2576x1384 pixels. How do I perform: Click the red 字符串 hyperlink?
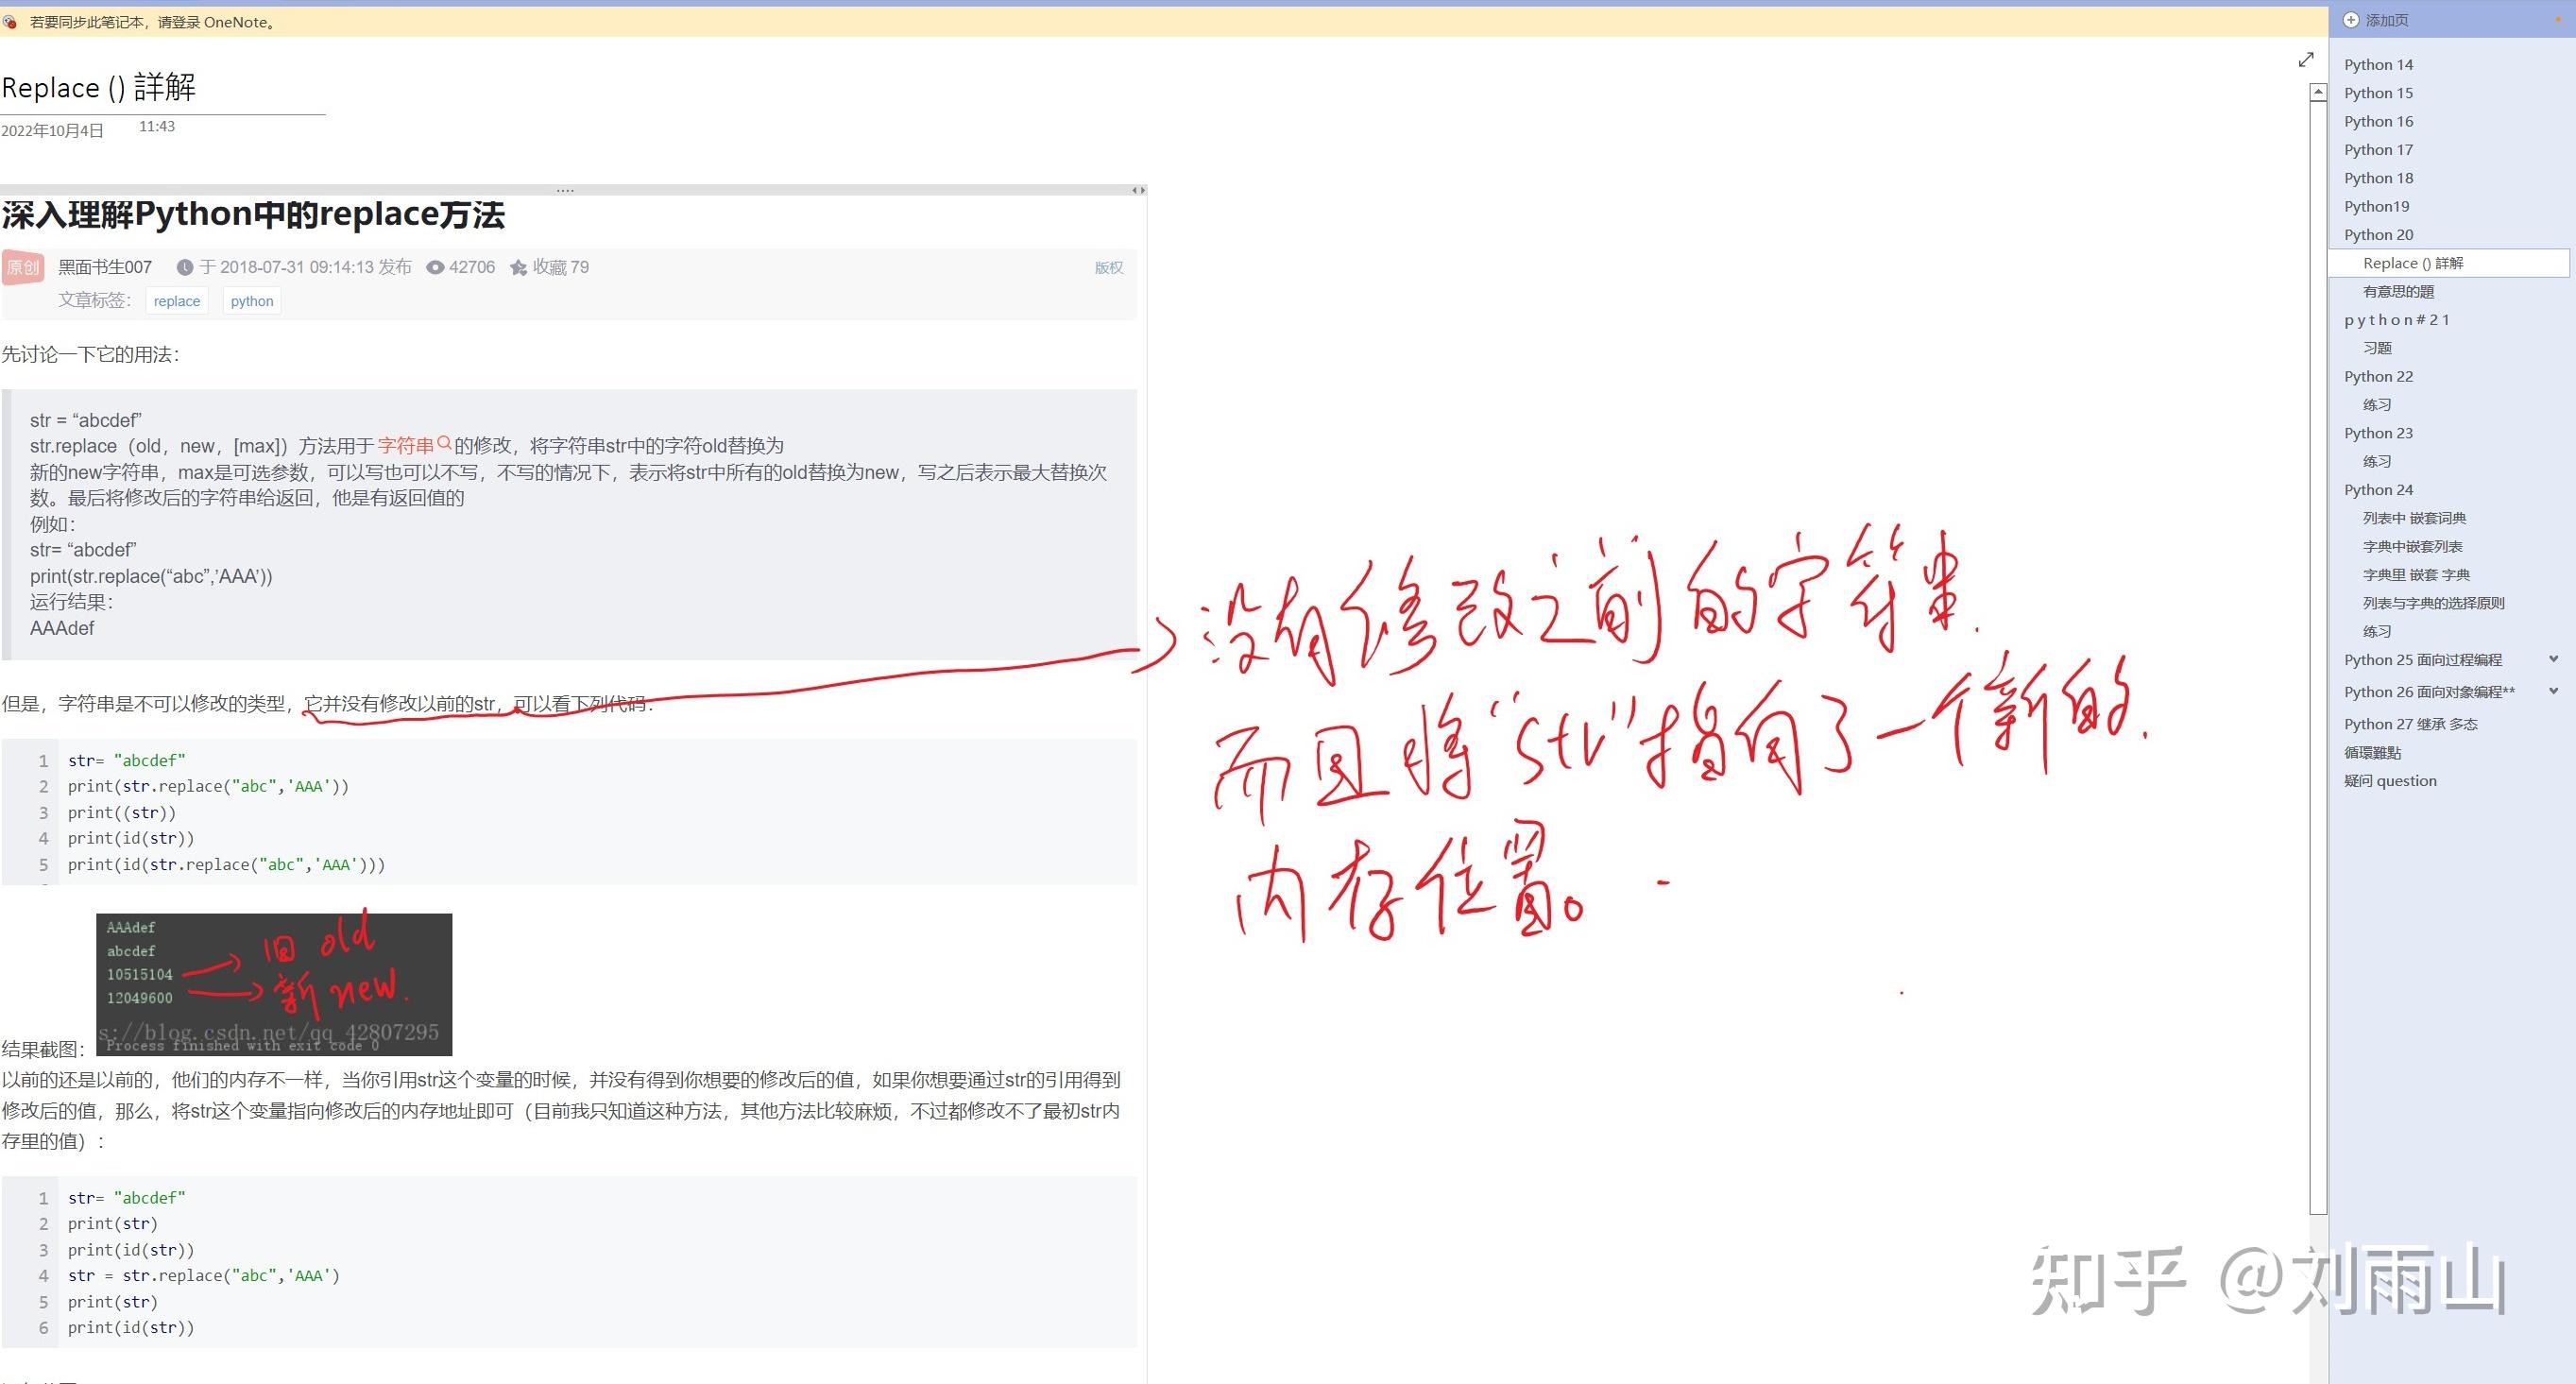pos(405,446)
